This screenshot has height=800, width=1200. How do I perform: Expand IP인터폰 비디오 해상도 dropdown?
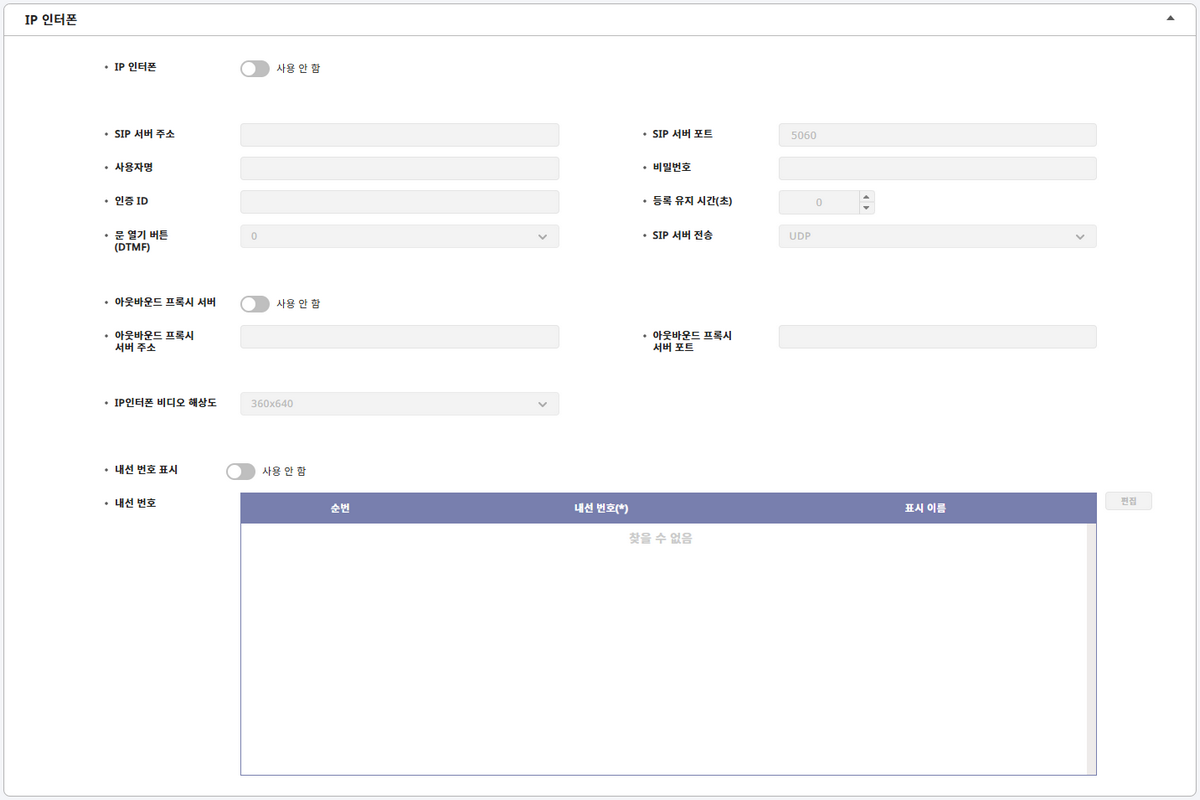tap(399, 404)
